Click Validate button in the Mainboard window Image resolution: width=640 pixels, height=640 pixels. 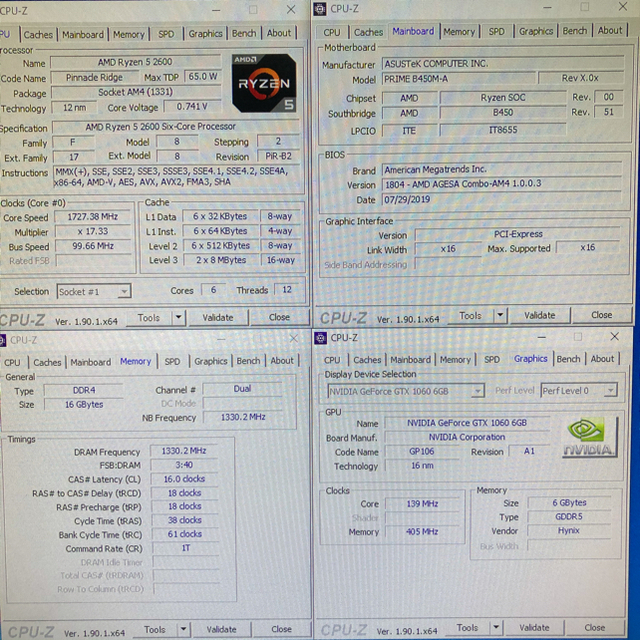click(x=540, y=315)
